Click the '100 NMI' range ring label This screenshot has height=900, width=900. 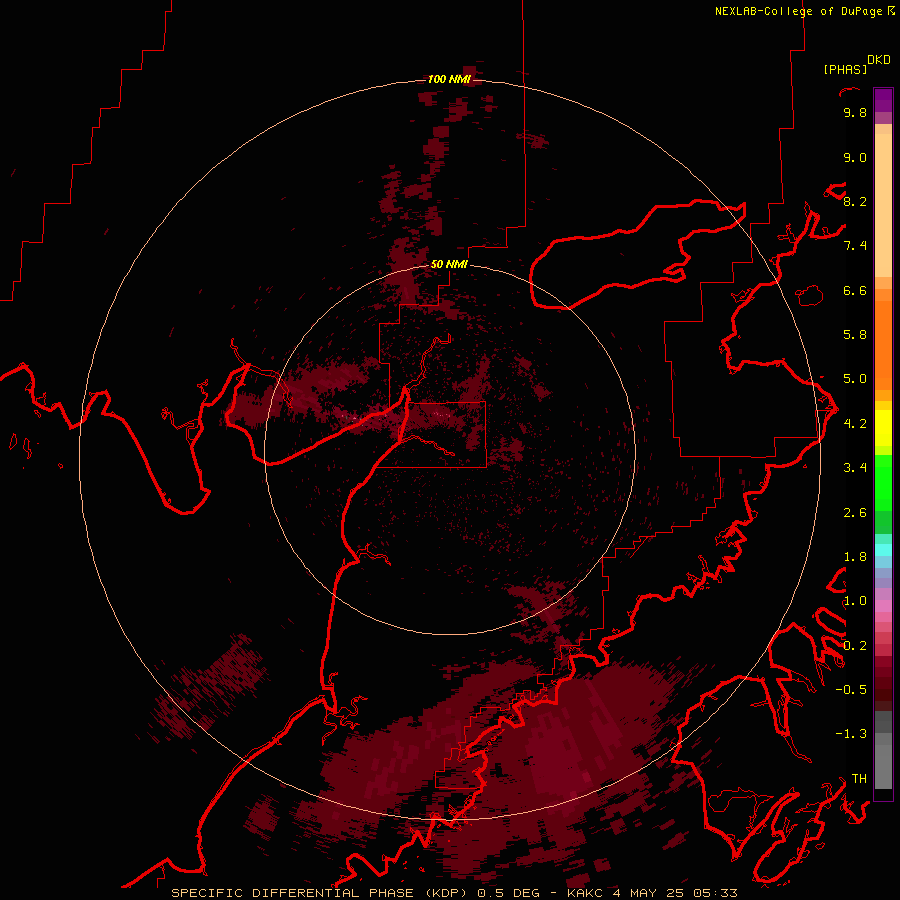tap(449, 79)
